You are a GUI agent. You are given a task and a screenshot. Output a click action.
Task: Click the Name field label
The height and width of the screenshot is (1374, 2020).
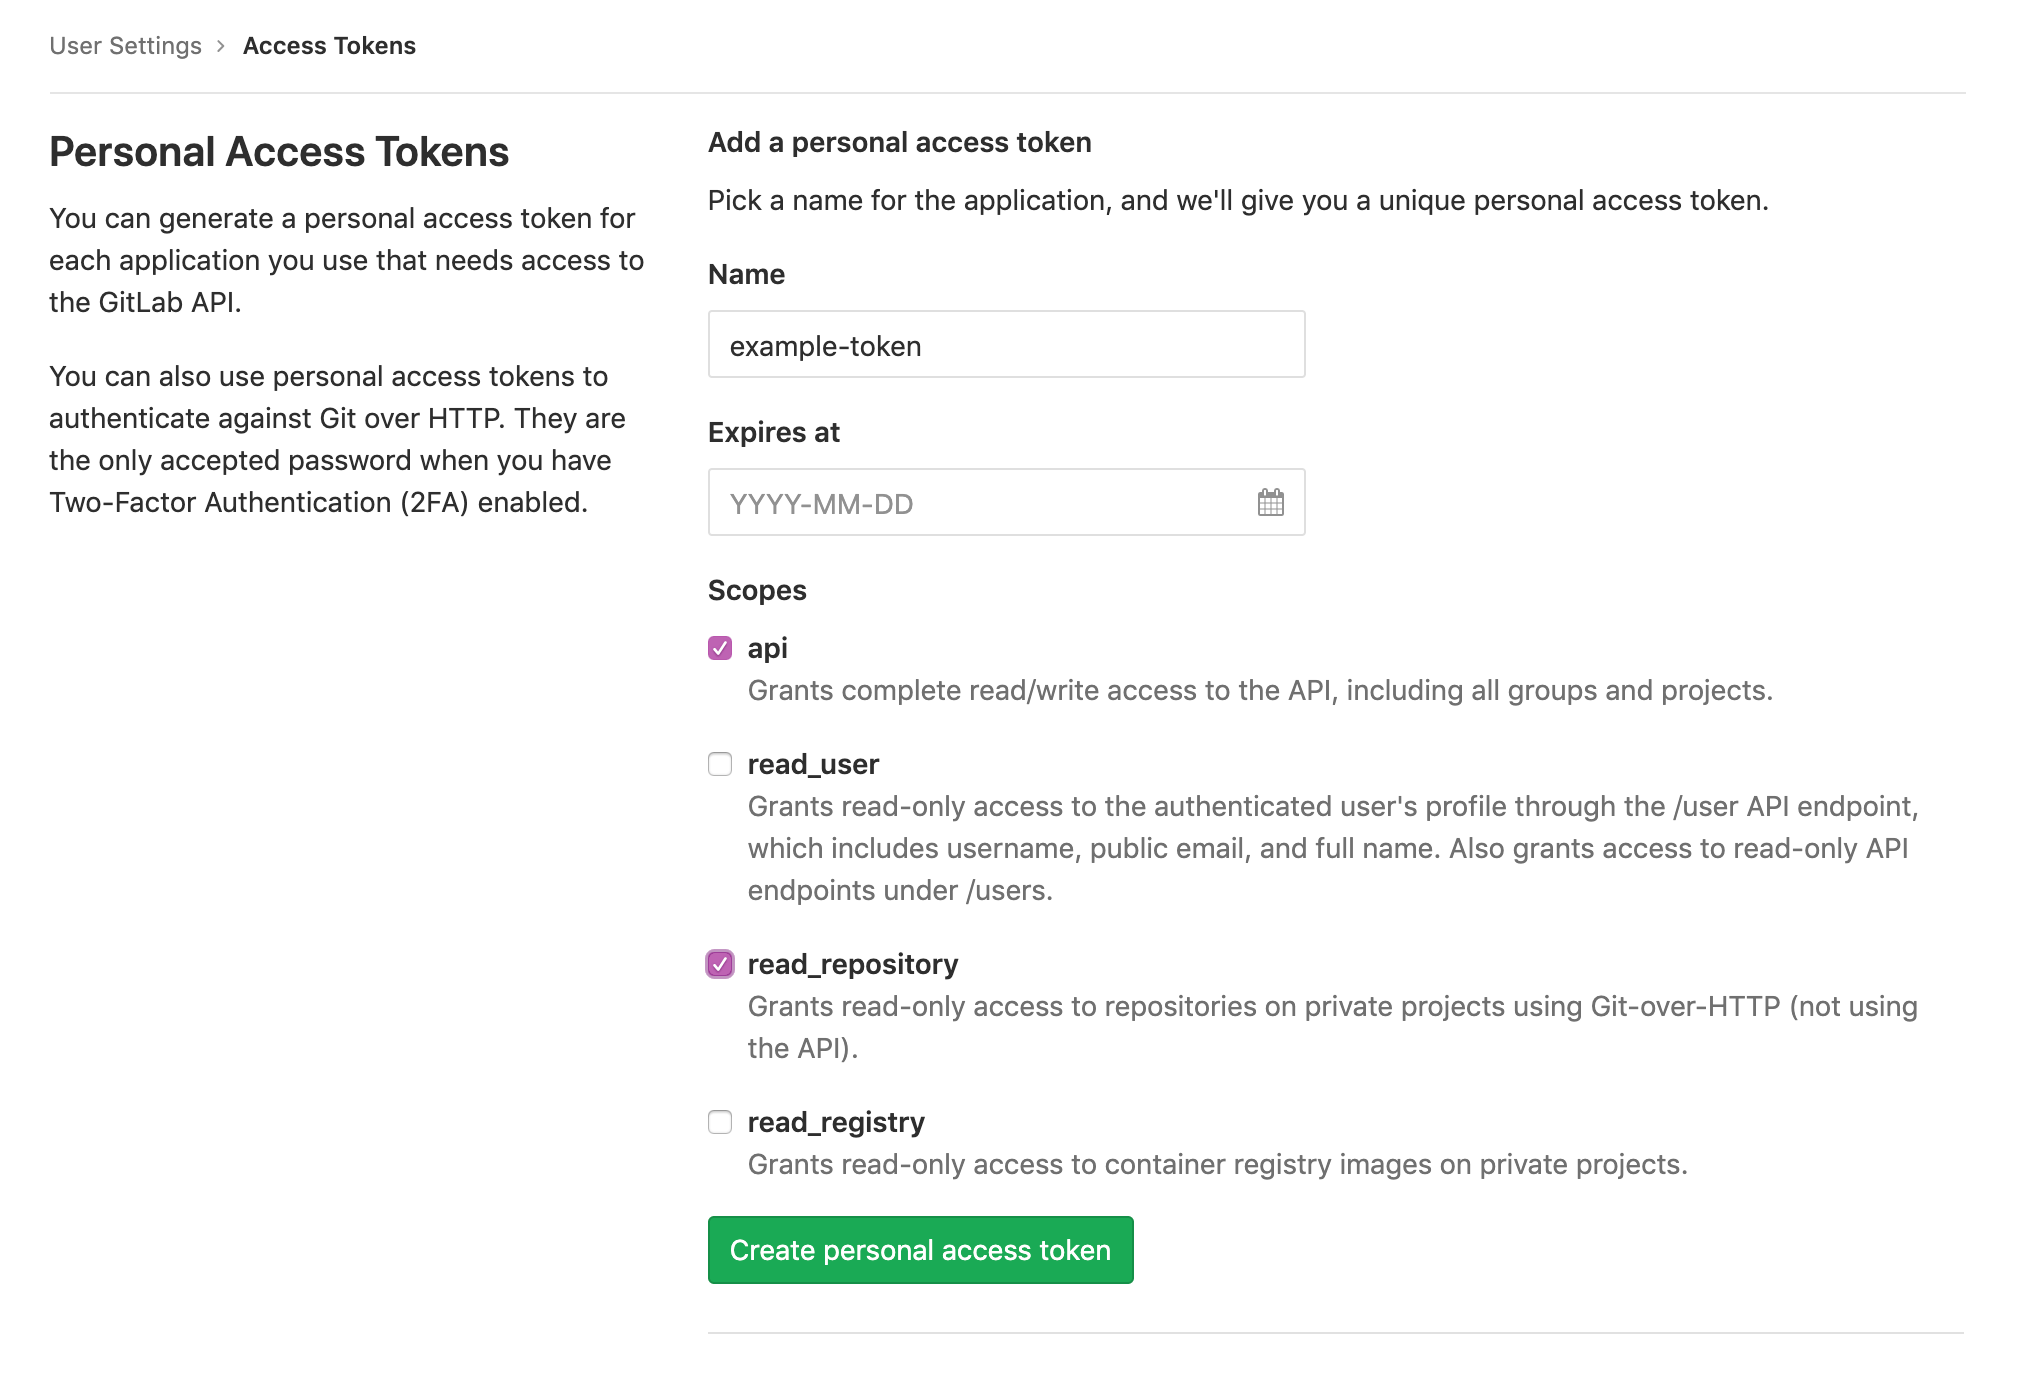746,274
